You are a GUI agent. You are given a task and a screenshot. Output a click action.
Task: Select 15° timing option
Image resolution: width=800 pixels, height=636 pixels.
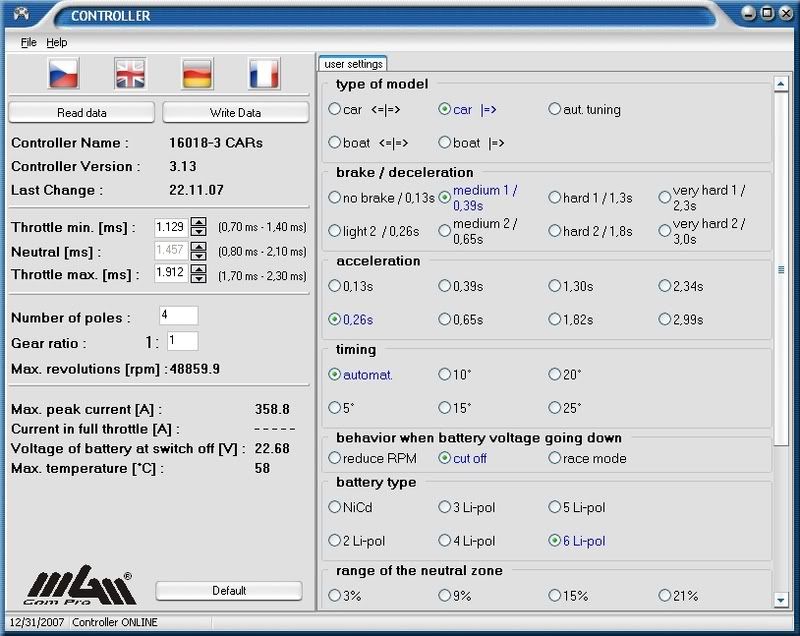[445, 407]
